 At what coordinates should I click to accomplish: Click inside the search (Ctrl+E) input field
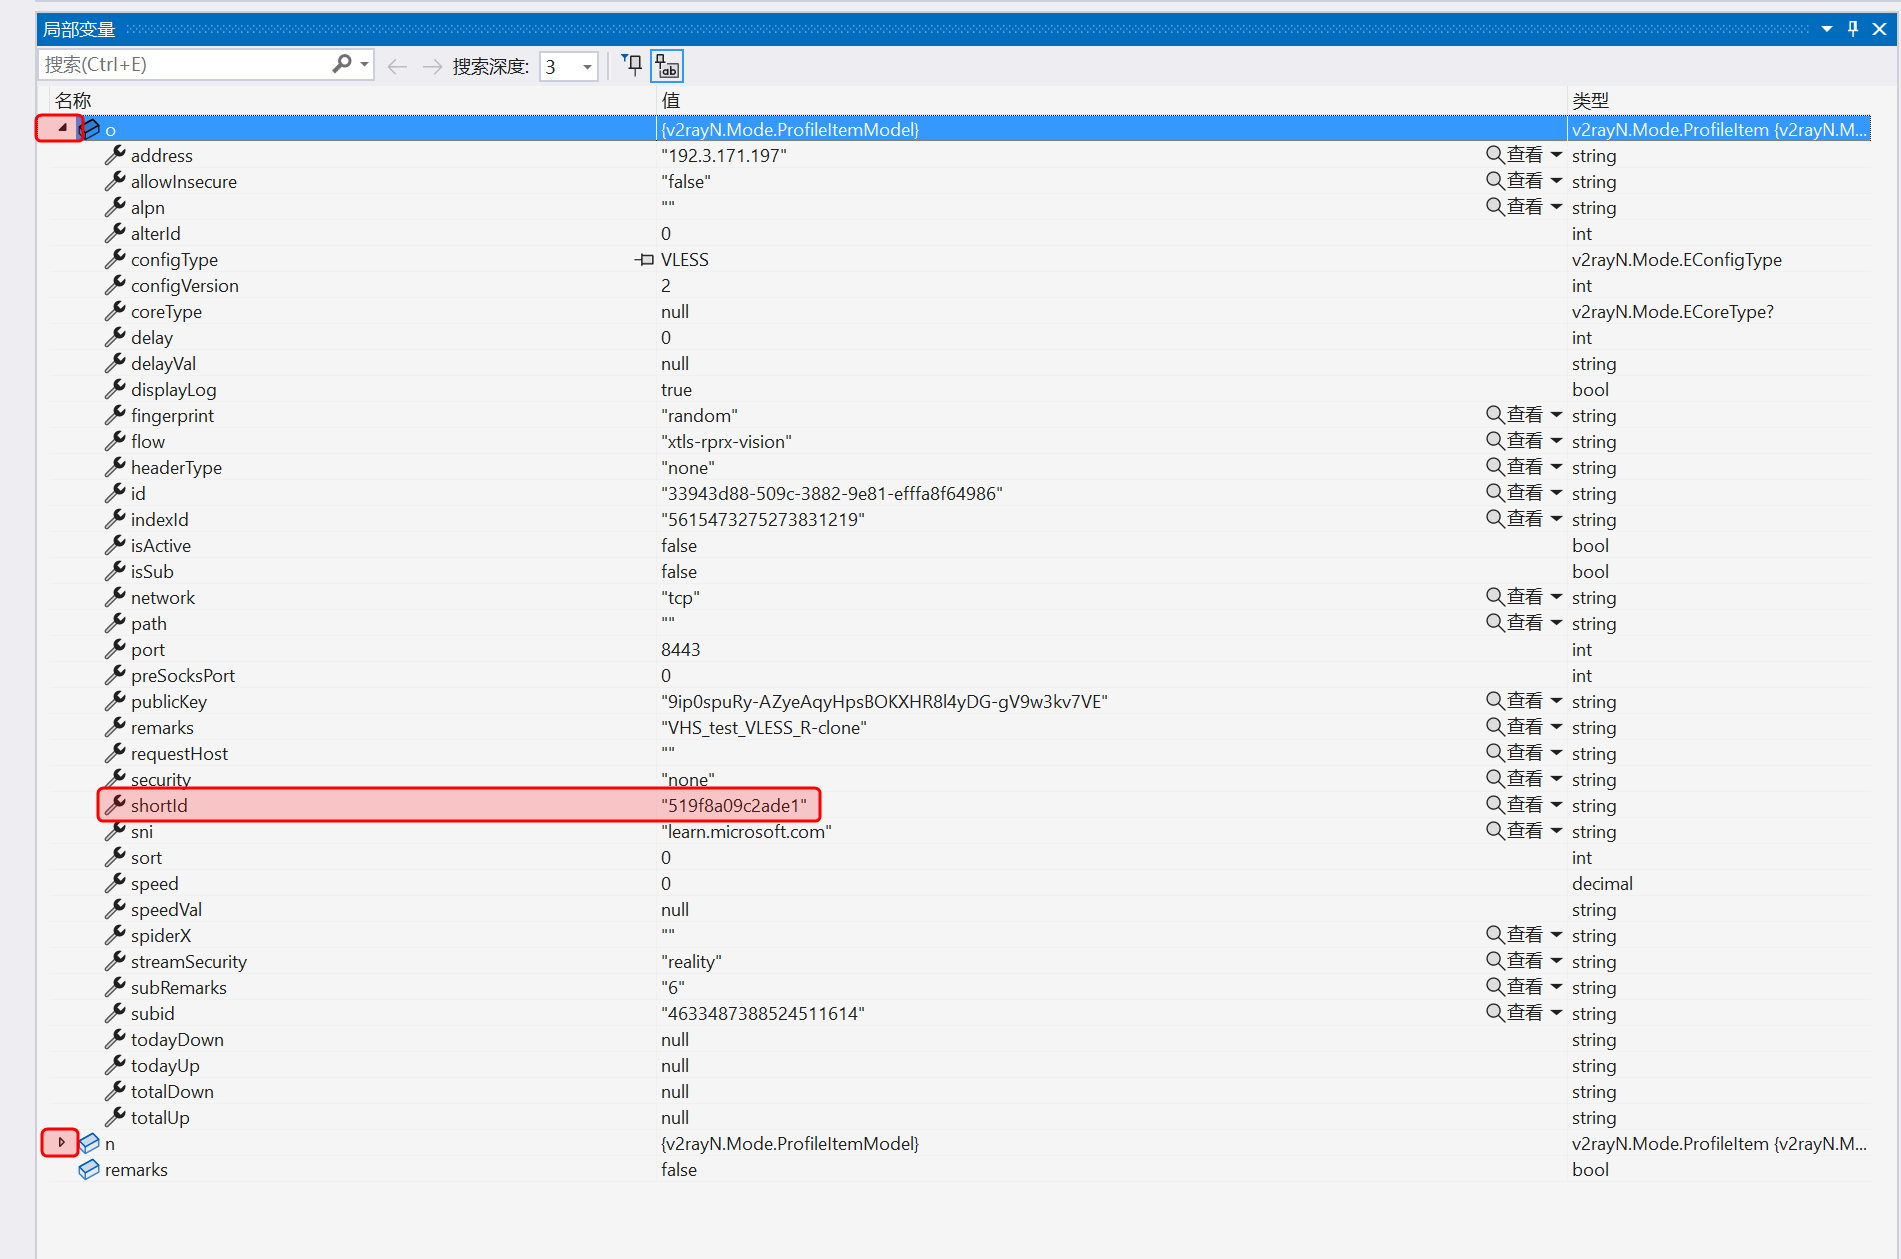pyautogui.click(x=185, y=64)
